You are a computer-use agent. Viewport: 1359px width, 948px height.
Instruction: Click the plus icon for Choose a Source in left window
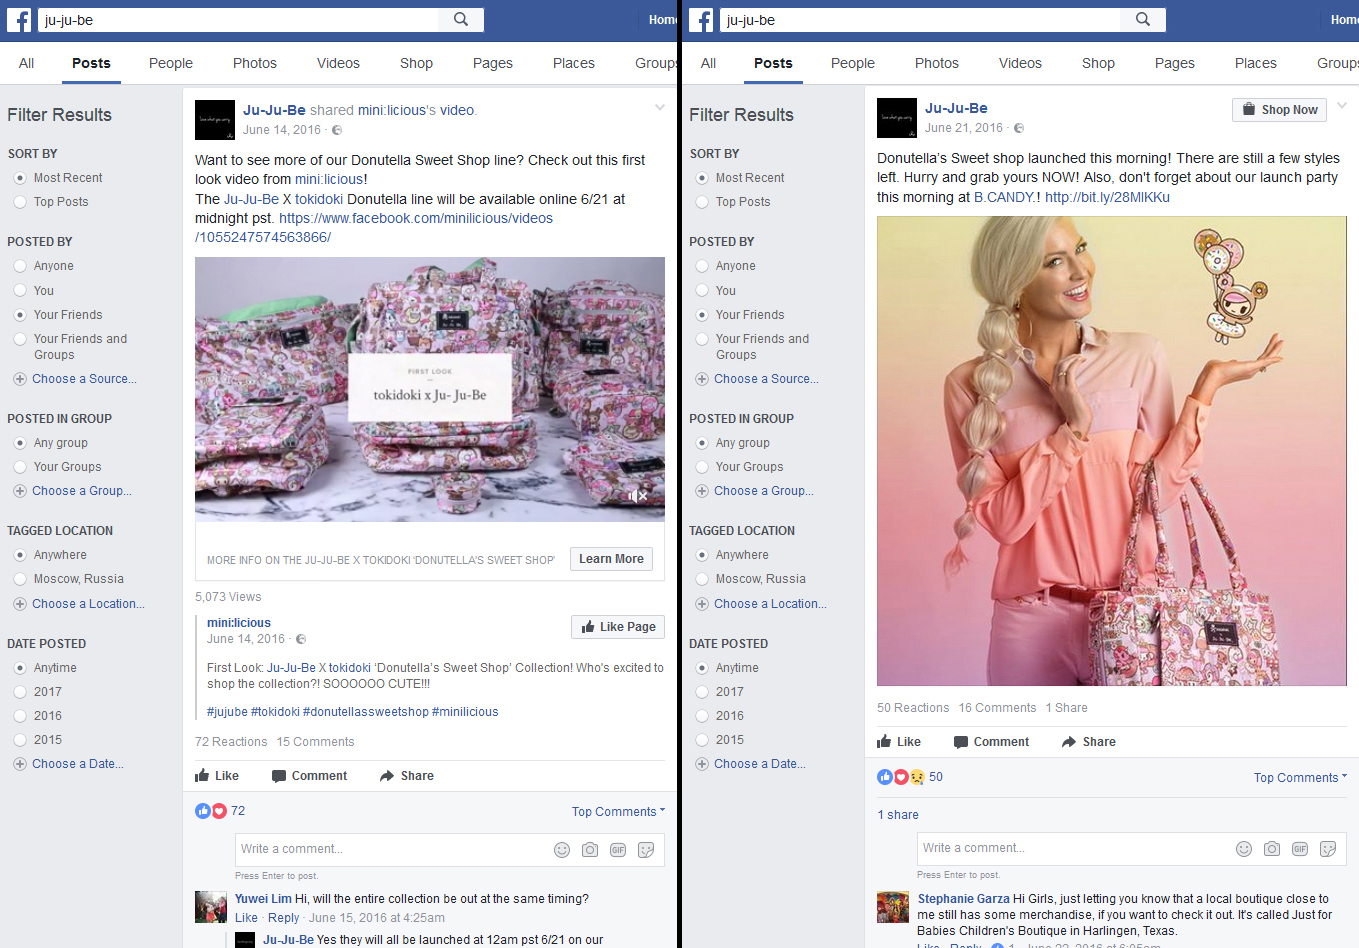[20, 379]
